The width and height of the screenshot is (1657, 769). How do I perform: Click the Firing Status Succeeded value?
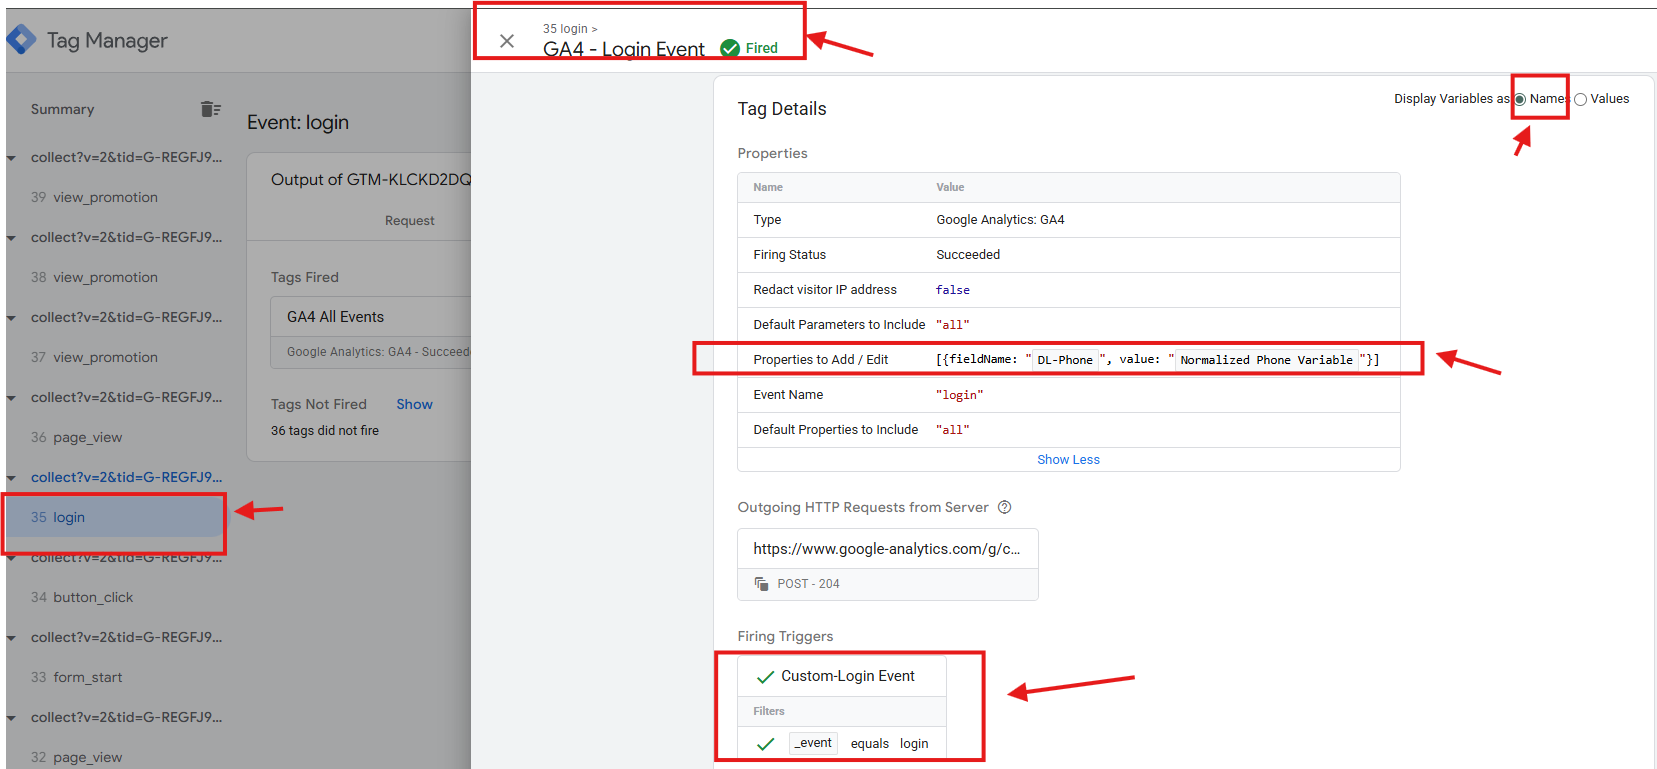point(968,255)
